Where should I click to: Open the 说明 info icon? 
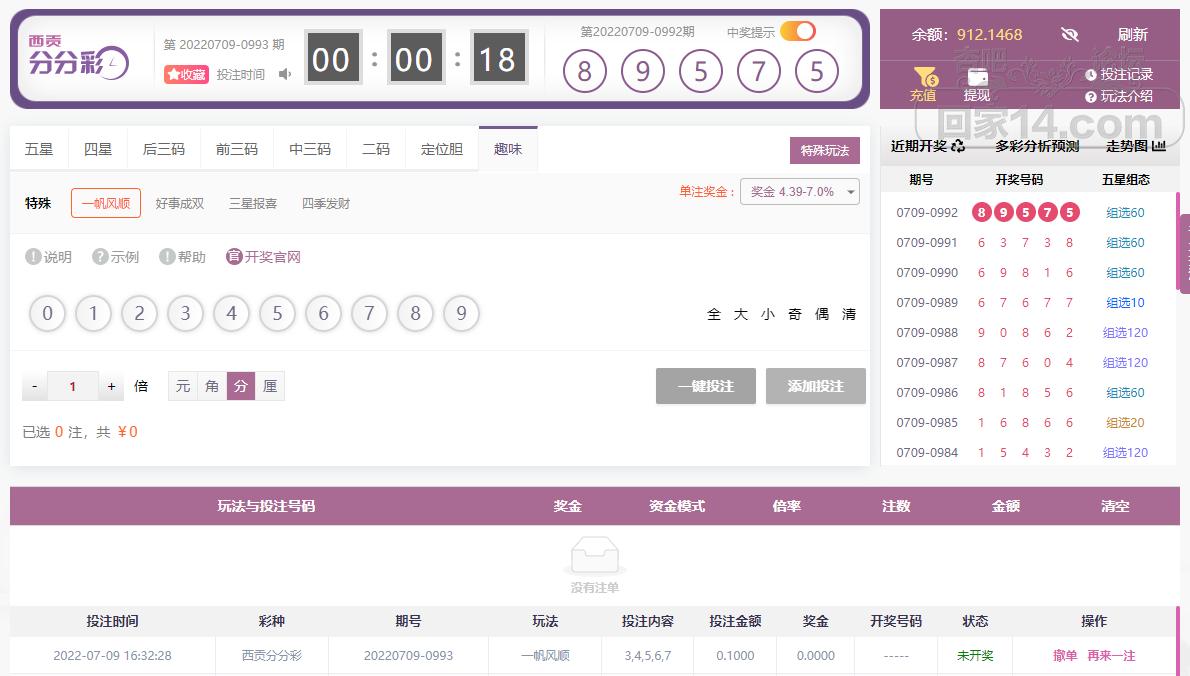click(x=33, y=257)
